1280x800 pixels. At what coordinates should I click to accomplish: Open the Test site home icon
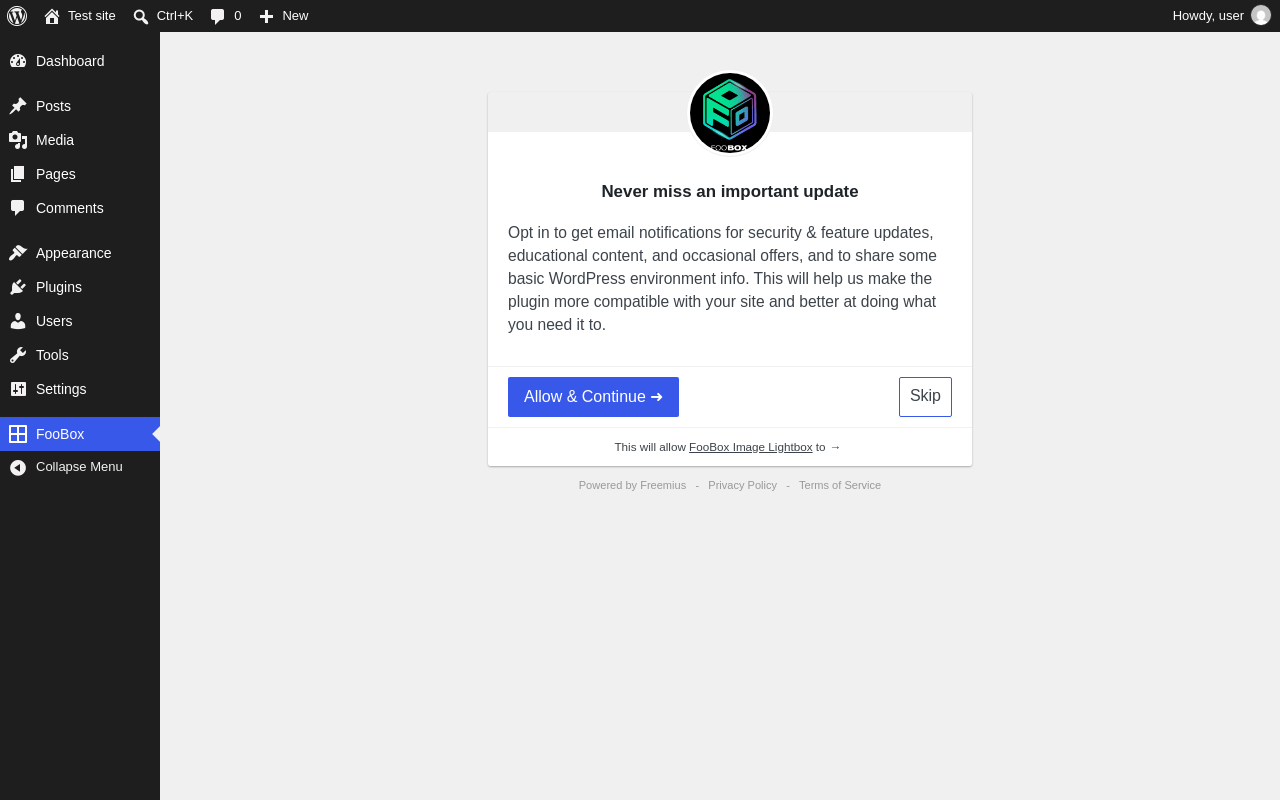click(52, 16)
